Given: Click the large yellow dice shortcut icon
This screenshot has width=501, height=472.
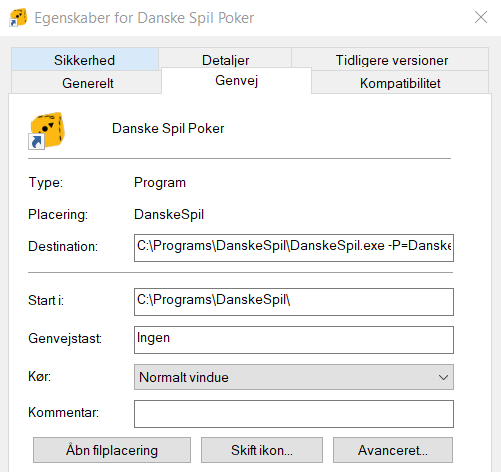Looking at the screenshot, I should click(47, 131).
